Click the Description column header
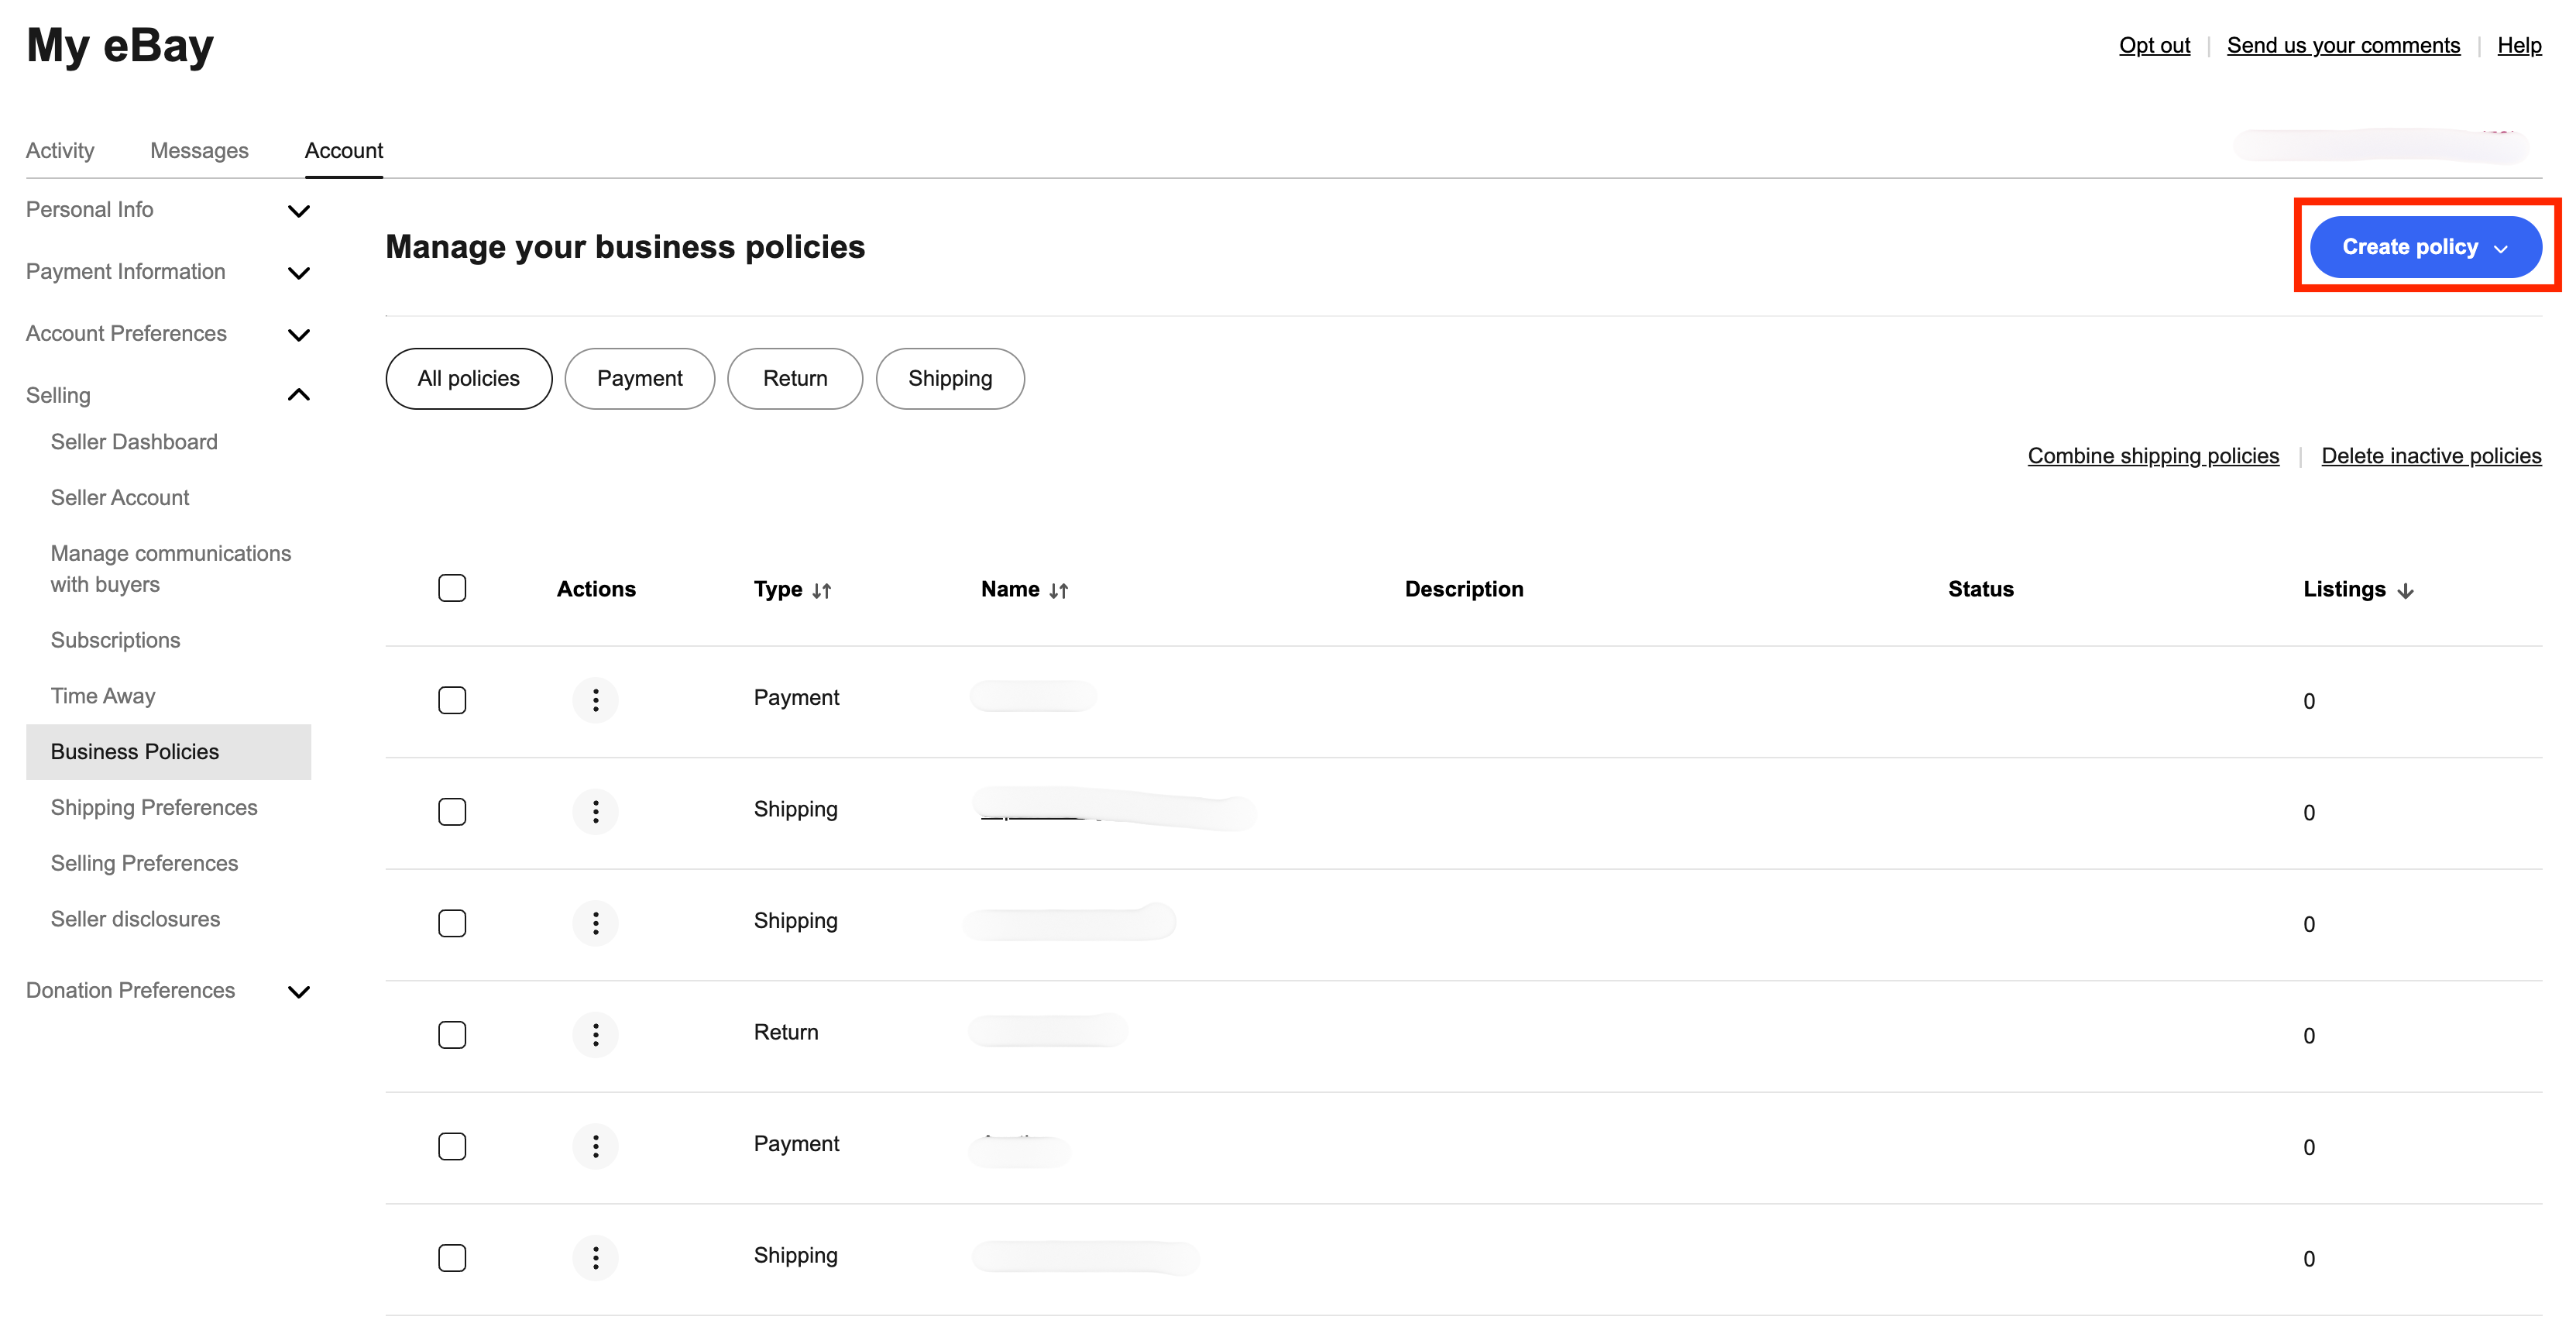 [1464, 590]
